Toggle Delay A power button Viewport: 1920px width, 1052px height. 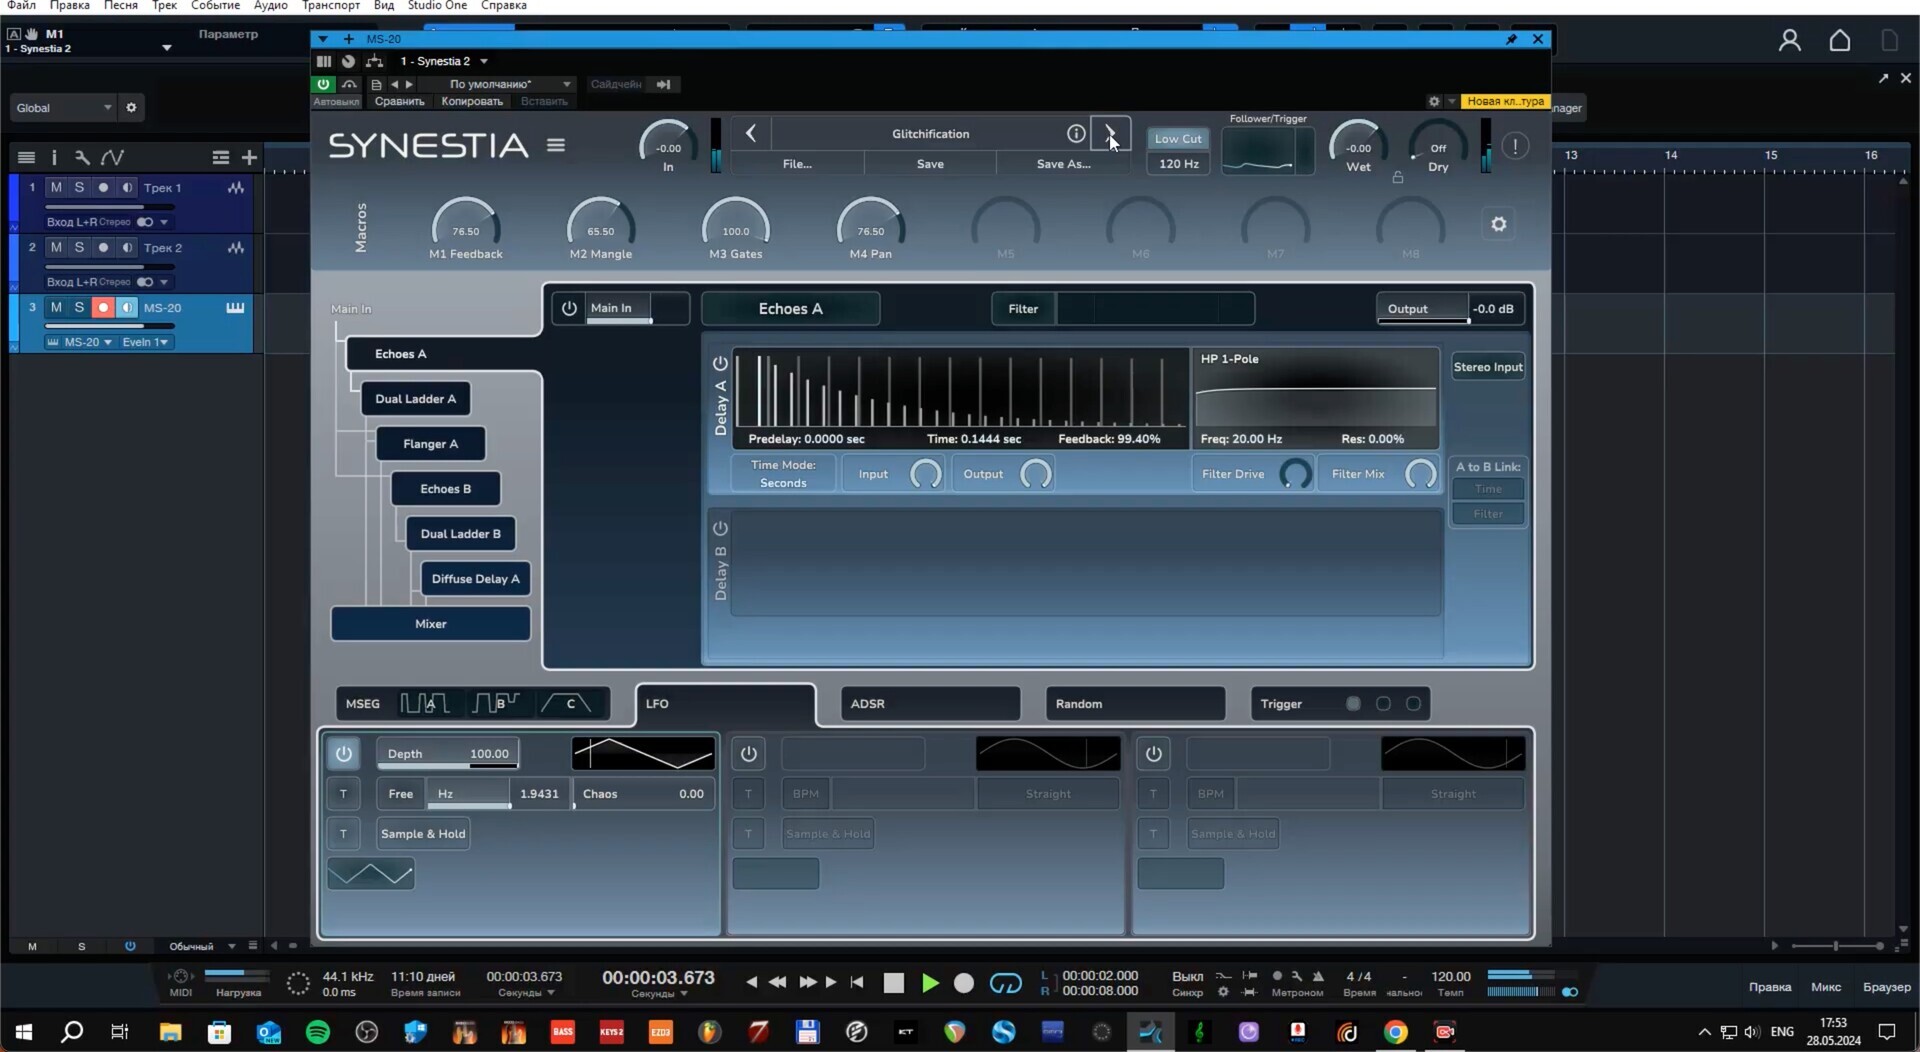(720, 363)
